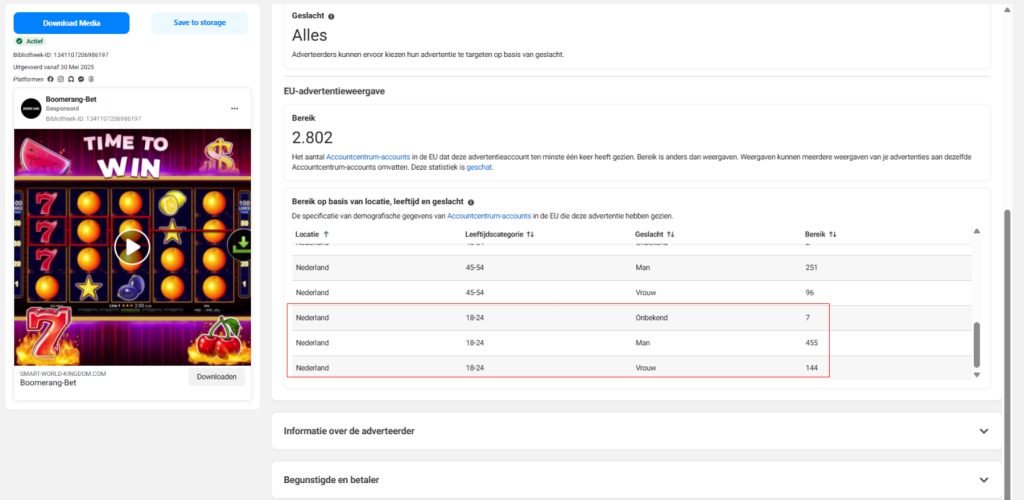The width and height of the screenshot is (1024, 500).
Task: Sort table by Geslacht column
Action: (x=654, y=234)
